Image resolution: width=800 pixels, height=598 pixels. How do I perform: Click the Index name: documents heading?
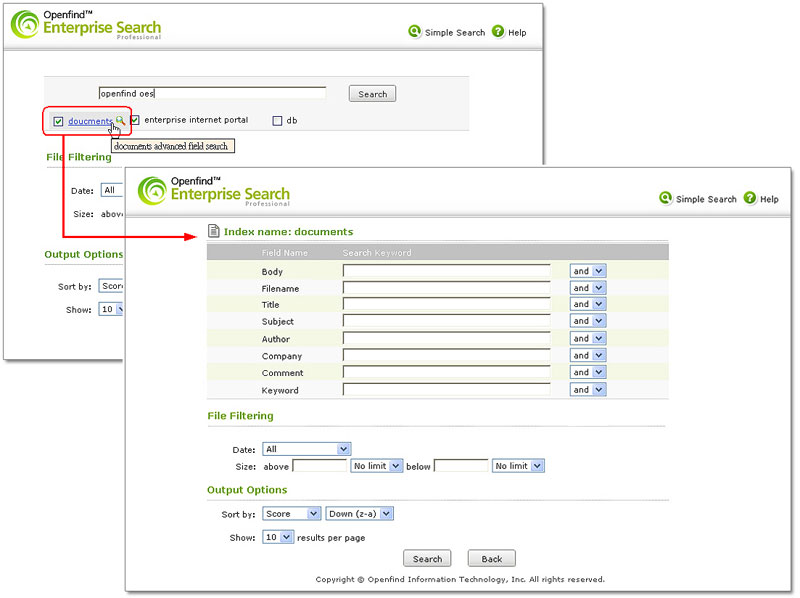(288, 232)
